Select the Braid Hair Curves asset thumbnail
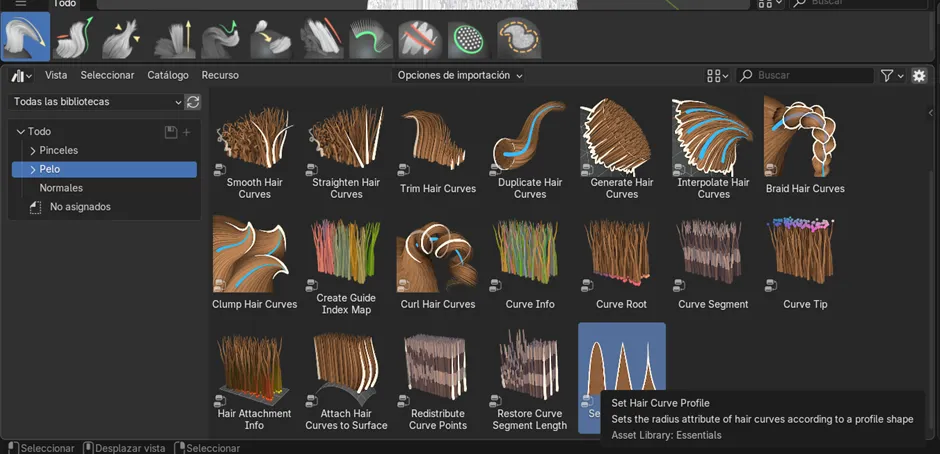The image size is (940, 454). tap(804, 139)
